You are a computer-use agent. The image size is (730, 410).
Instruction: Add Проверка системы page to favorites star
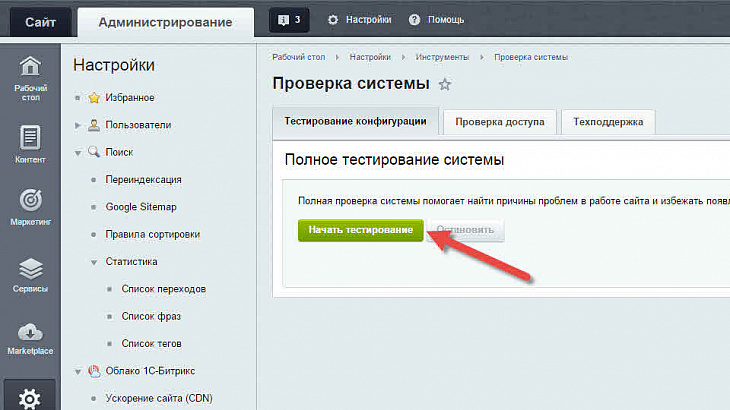point(445,84)
